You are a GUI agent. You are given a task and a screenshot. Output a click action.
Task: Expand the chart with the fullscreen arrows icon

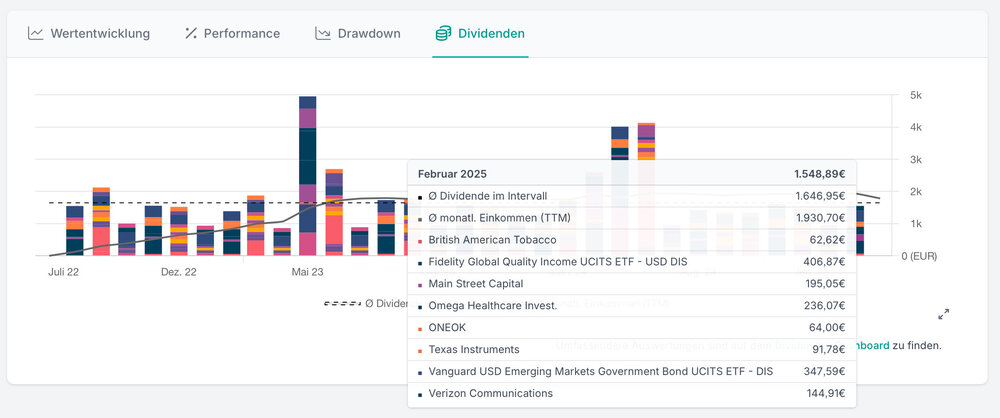(x=943, y=314)
